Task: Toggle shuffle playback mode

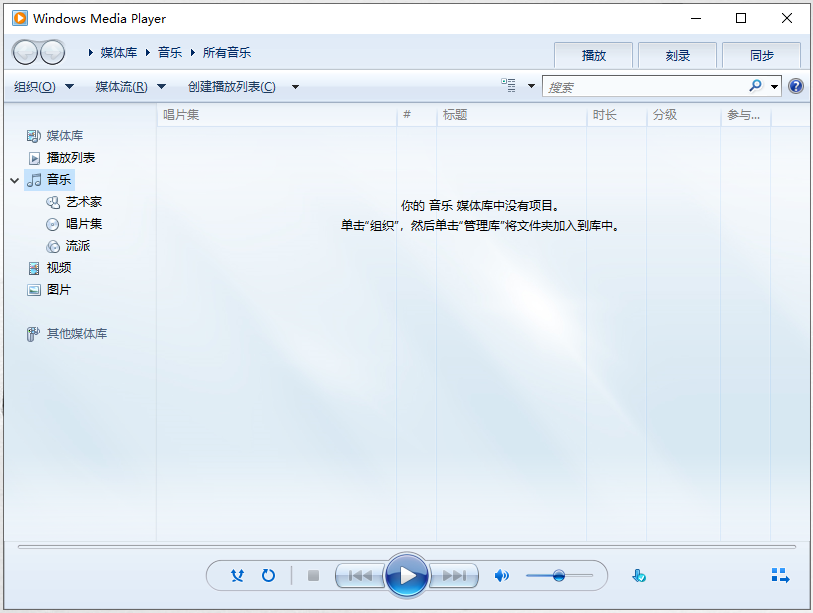Action: [237, 575]
